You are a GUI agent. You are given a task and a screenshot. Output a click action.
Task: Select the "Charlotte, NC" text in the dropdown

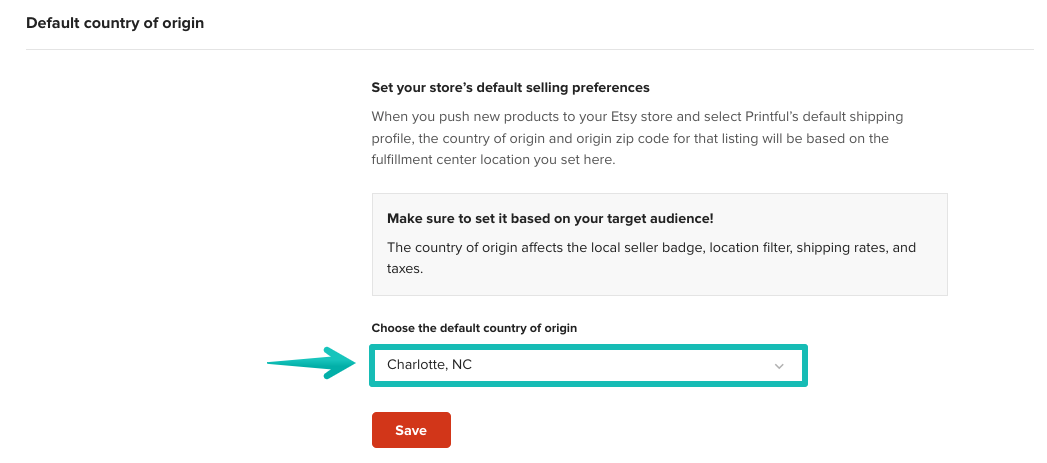[x=430, y=365]
